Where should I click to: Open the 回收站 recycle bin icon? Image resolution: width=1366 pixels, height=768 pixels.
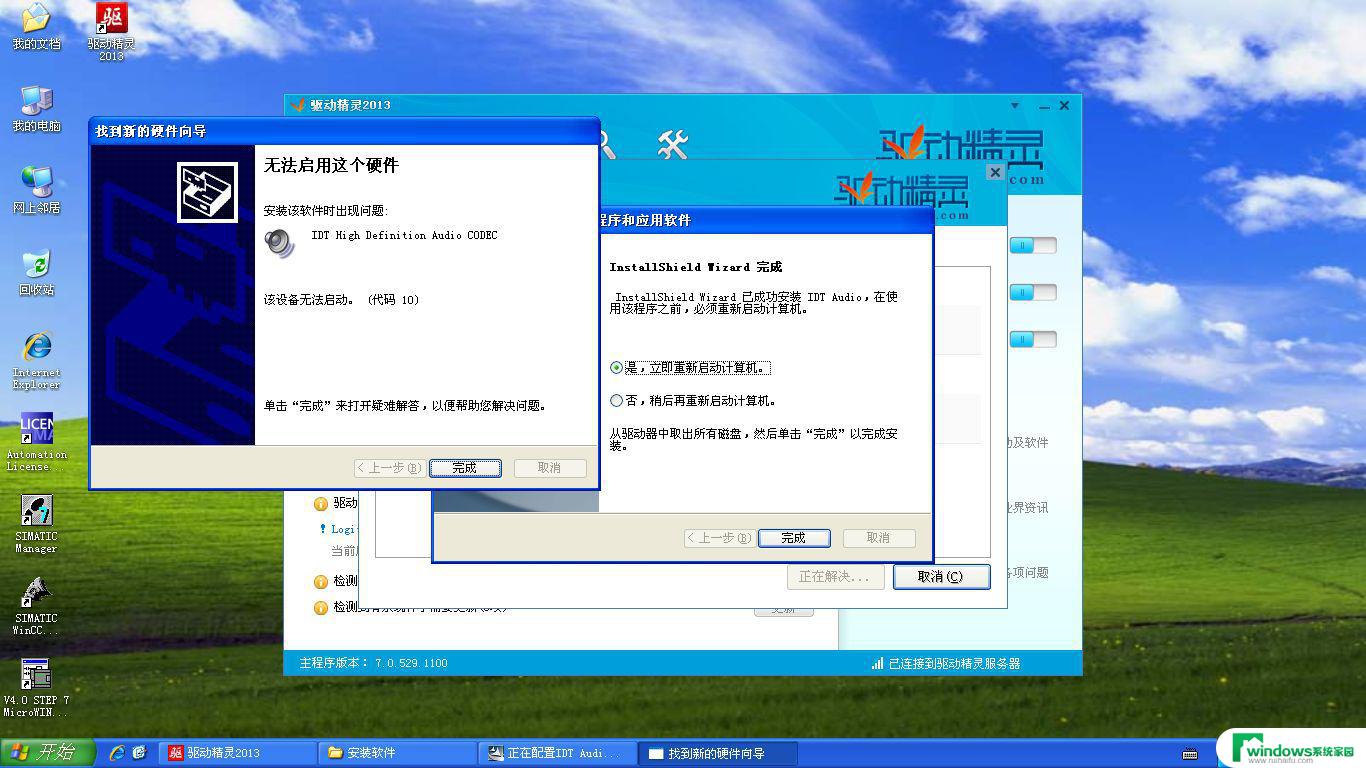coord(36,272)
